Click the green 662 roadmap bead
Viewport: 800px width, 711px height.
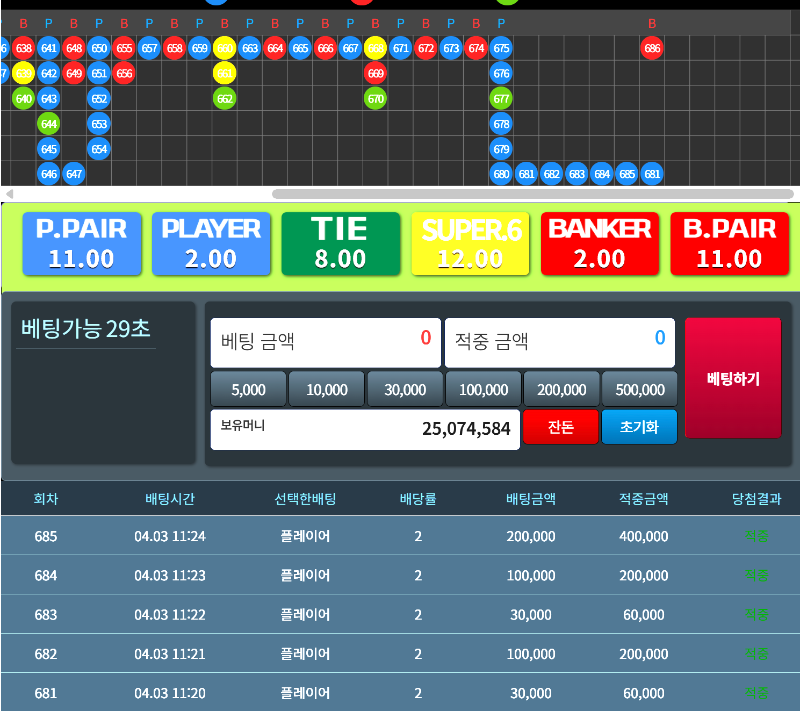[224, 99]
